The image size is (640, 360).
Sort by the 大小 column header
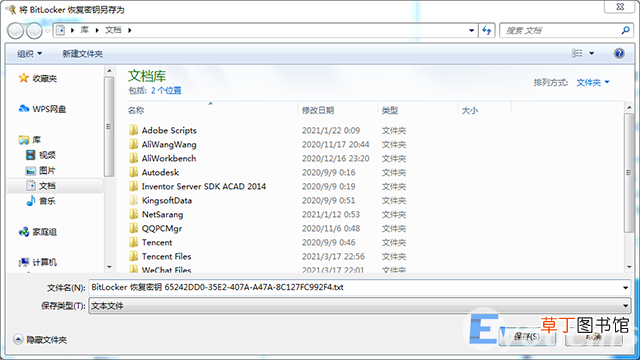pyautogui.click(x=470, y=110)
